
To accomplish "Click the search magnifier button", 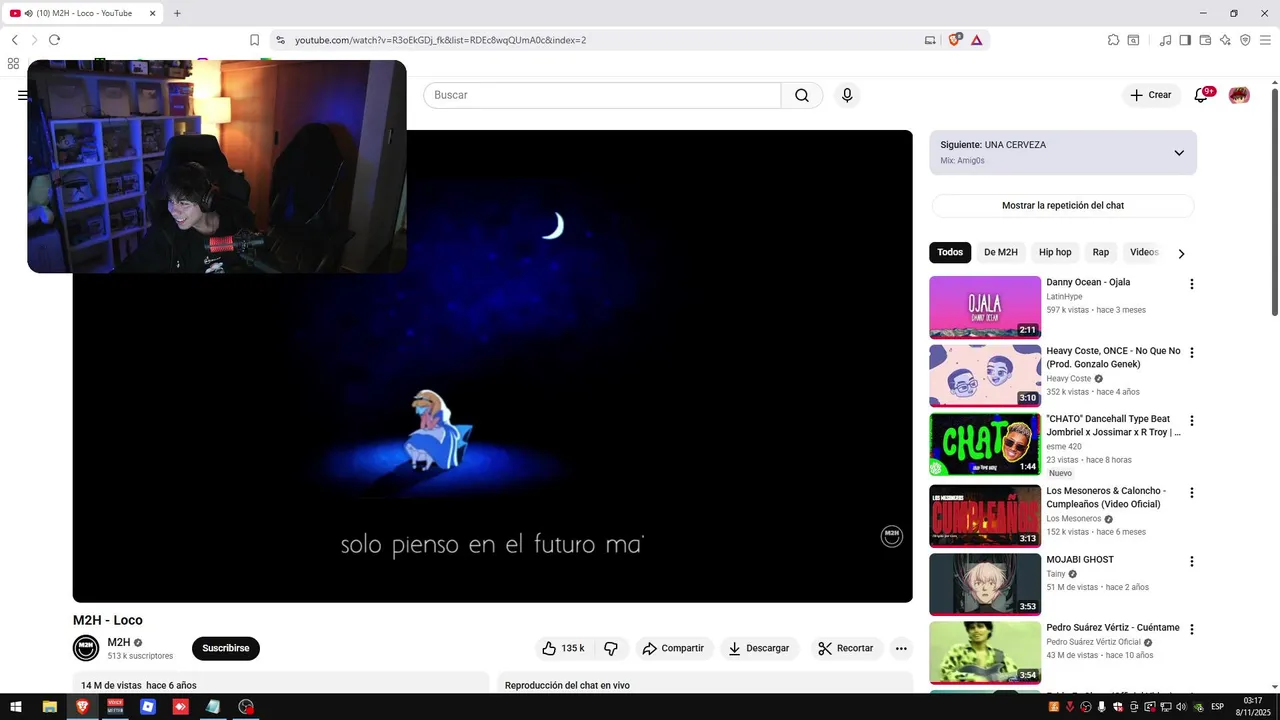I will point(802,95).
